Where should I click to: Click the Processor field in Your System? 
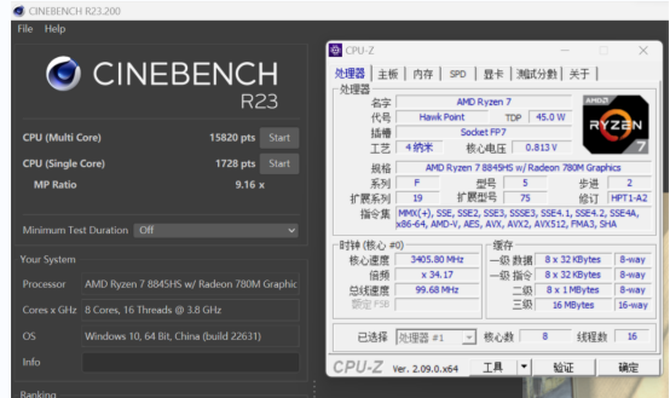tap(191, 284)
